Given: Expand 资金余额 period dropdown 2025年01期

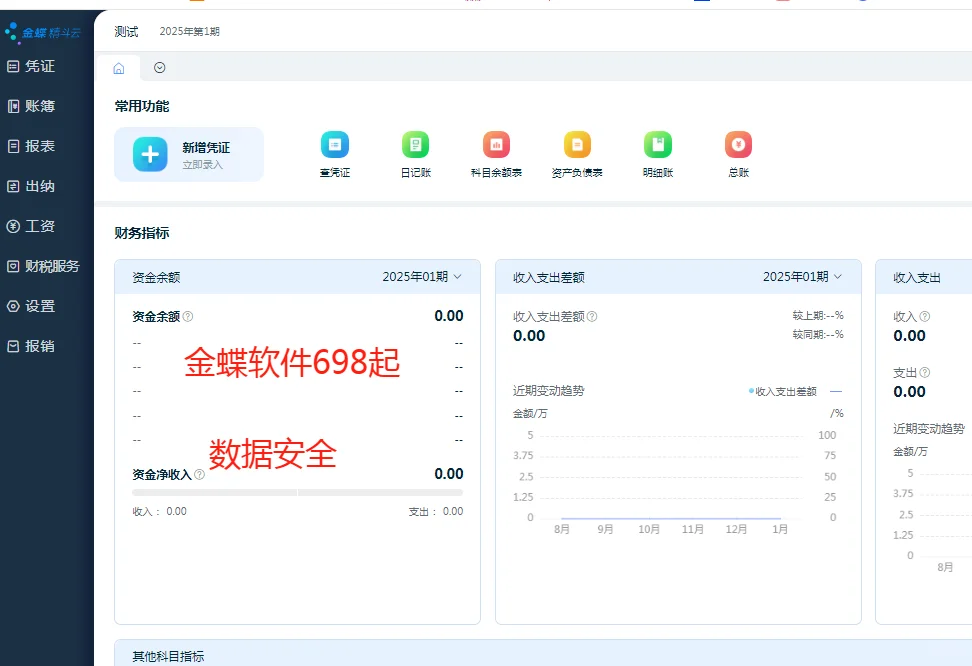Looking at the screenshot, I should [422, 277].
